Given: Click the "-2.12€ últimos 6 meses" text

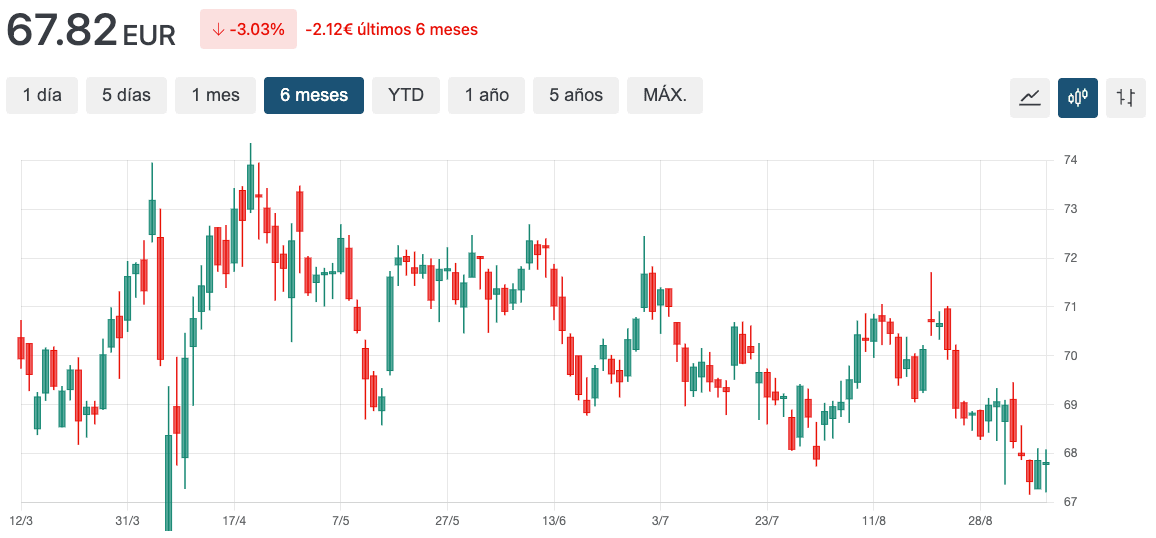Looking at the screenshot, I should coord(391,29).
